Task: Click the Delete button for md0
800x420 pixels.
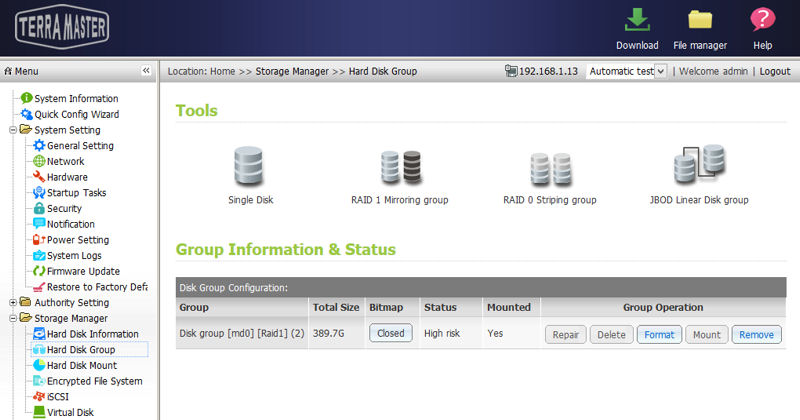Action: pyautogui.click(x=611, y=335)
